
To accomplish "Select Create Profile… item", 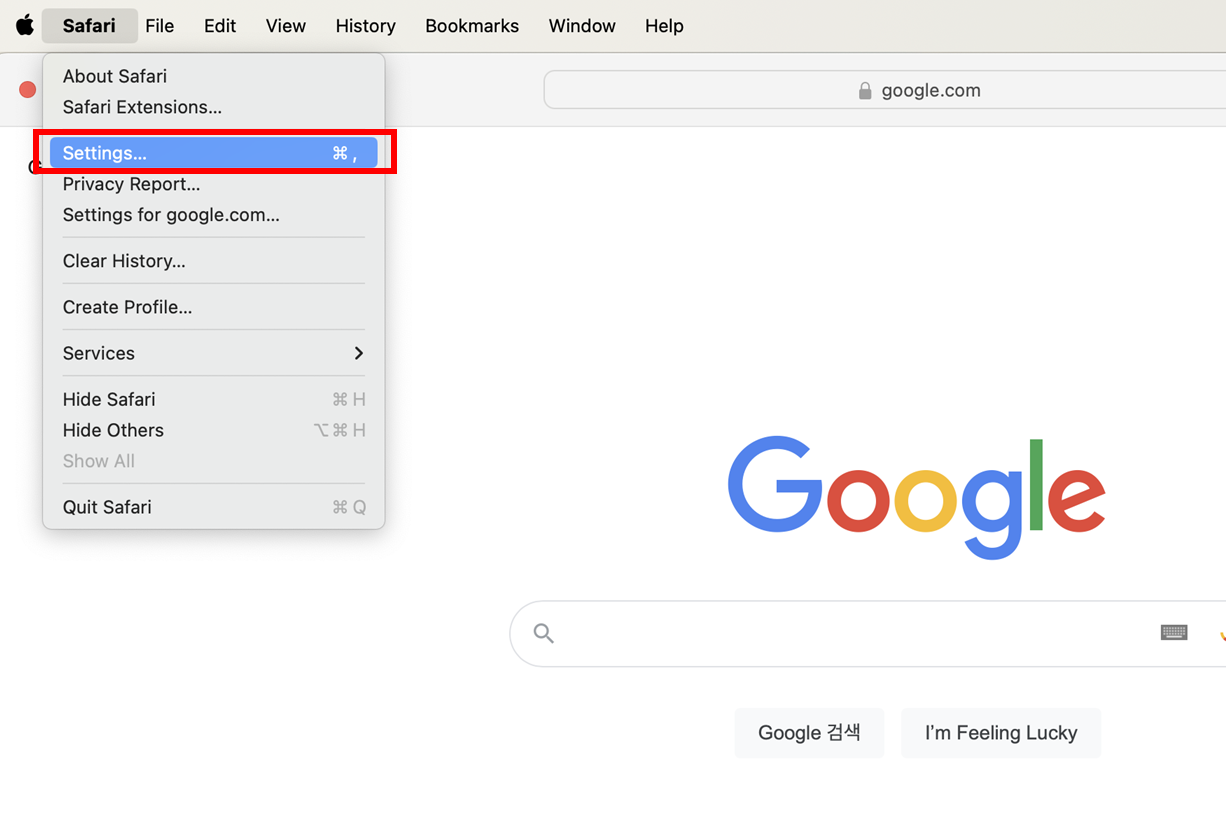I will coord(213,307).
